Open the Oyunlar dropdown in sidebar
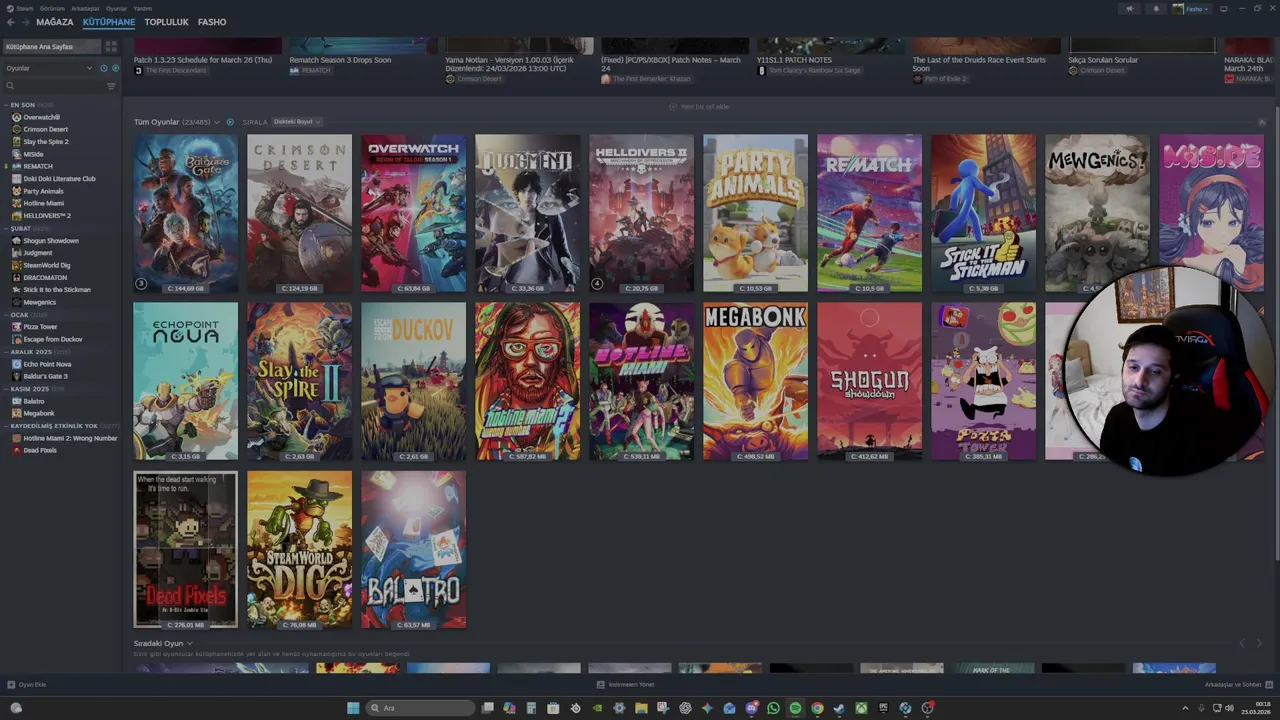Viewport: 1280px width, 720px height. pyautogui.click(x=49, y=68)
